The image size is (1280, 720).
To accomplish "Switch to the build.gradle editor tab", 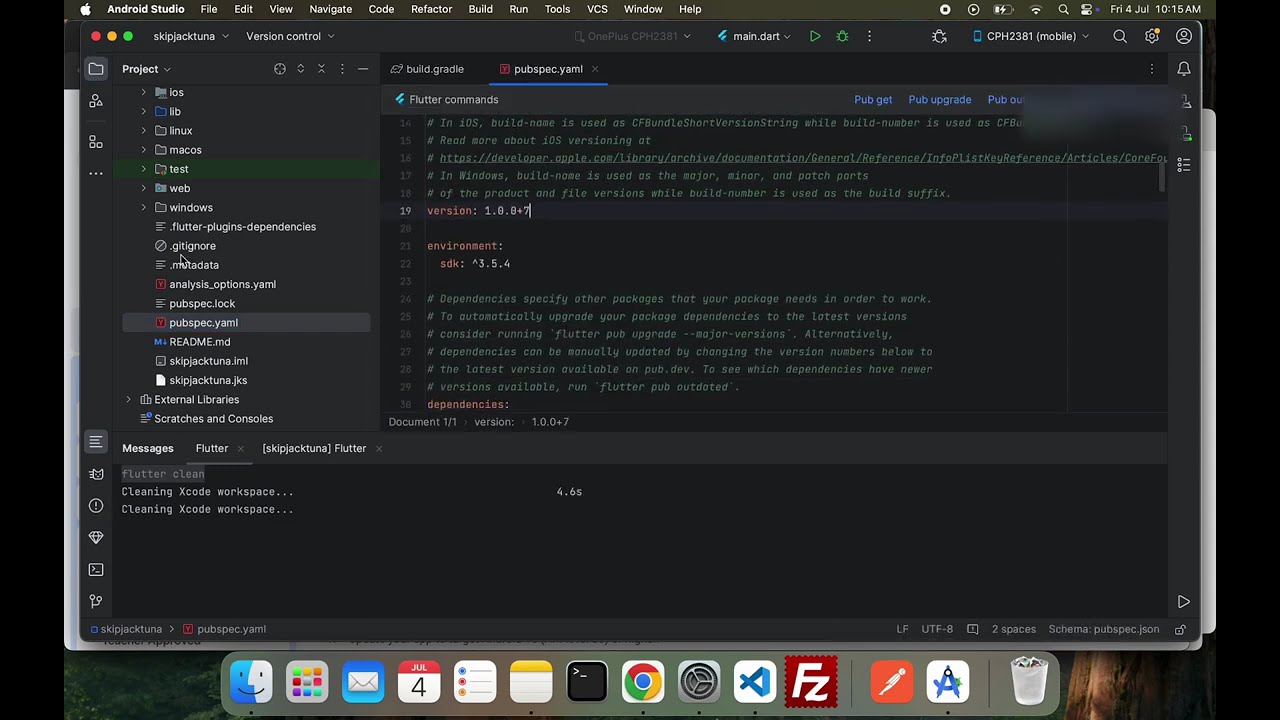I will [434, 69].
